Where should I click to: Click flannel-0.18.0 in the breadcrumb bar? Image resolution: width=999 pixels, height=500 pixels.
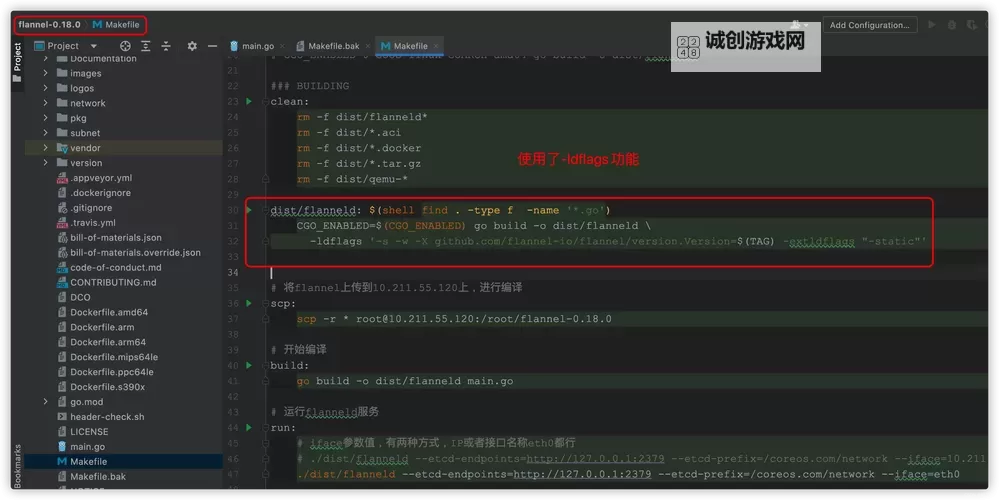[x=49, y=24]
